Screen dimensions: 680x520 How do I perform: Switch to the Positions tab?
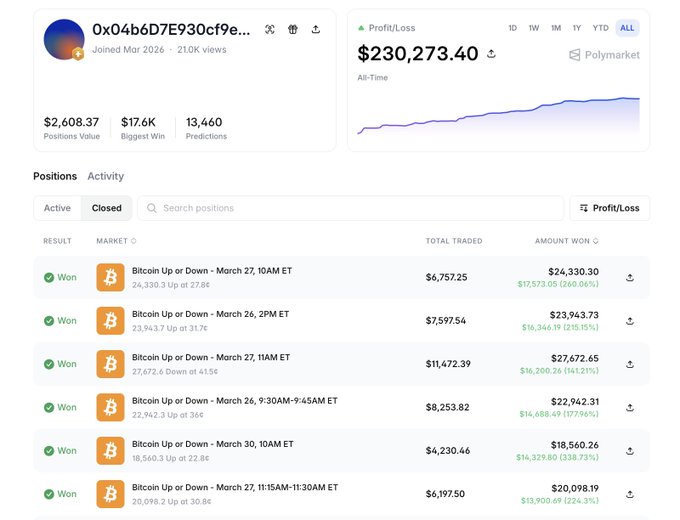55,176
